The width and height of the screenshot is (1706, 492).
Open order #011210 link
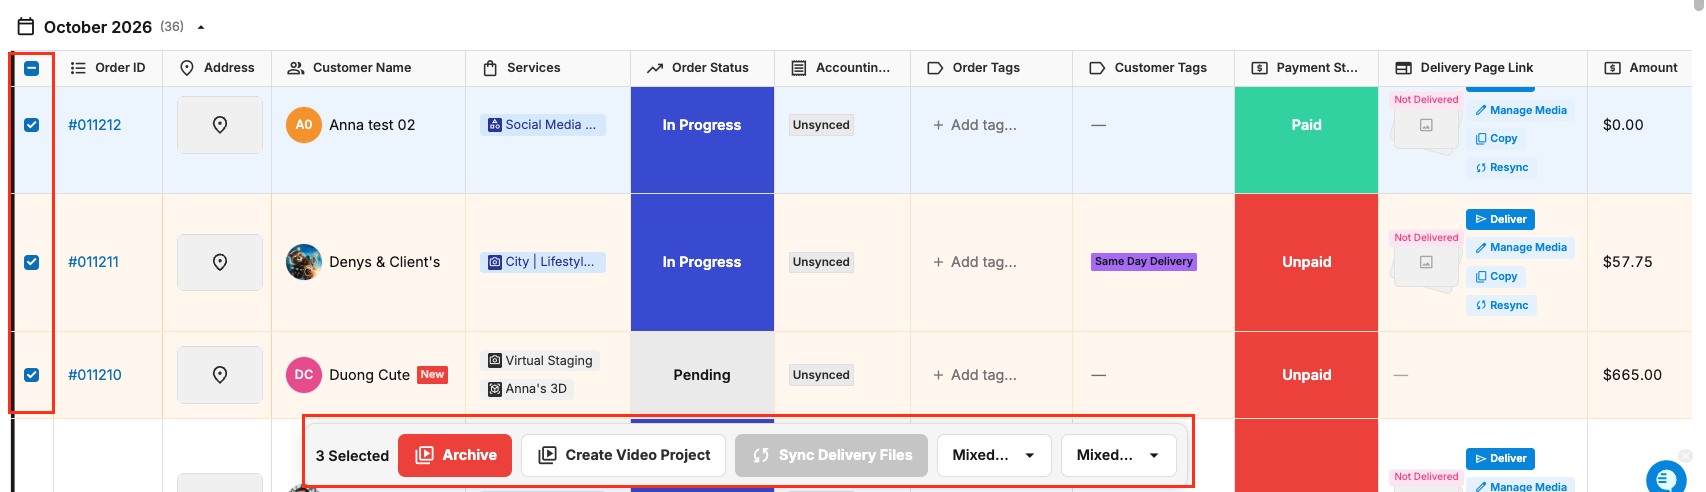pyautogui.click(x=95, y=375)
